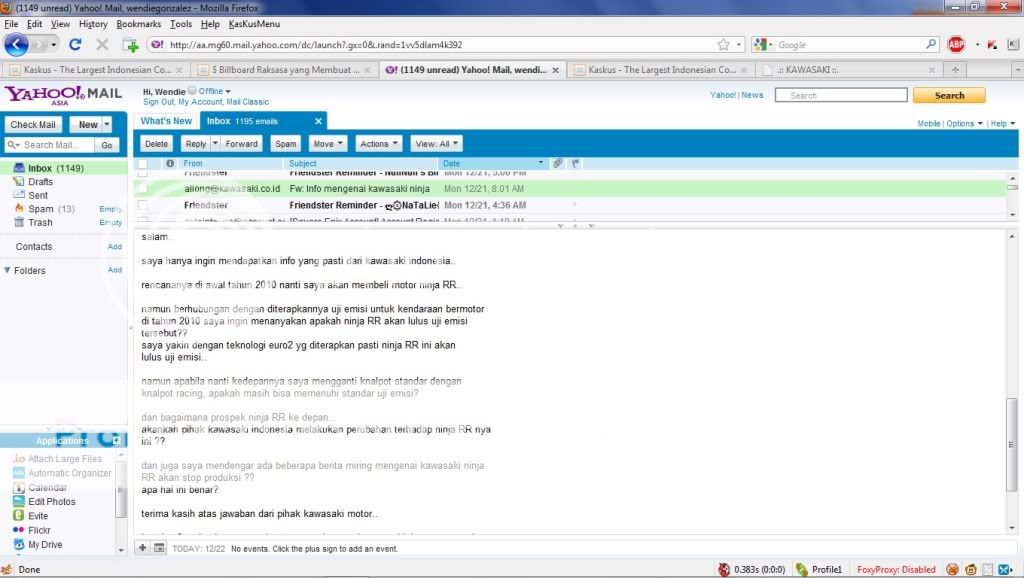Click the Yahoo! Mail Asia logo

point(63,95)
